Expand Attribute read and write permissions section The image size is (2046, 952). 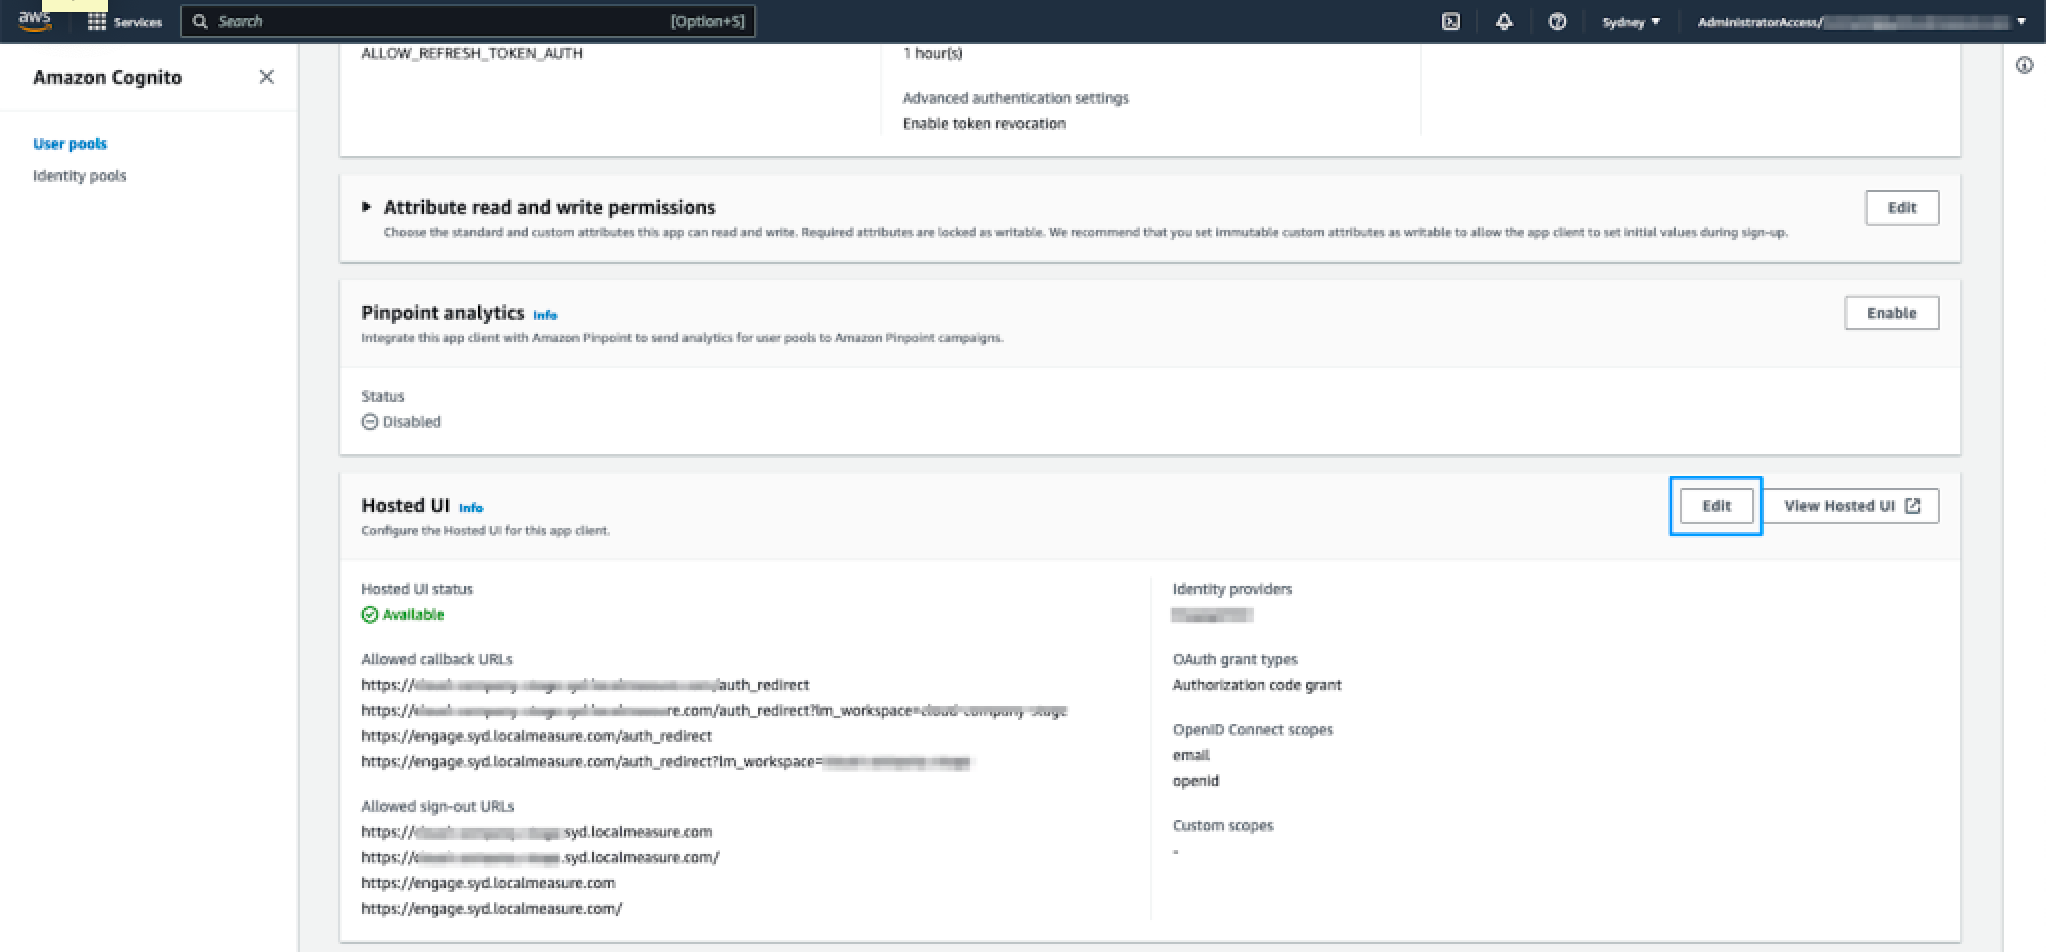point(367,207)
